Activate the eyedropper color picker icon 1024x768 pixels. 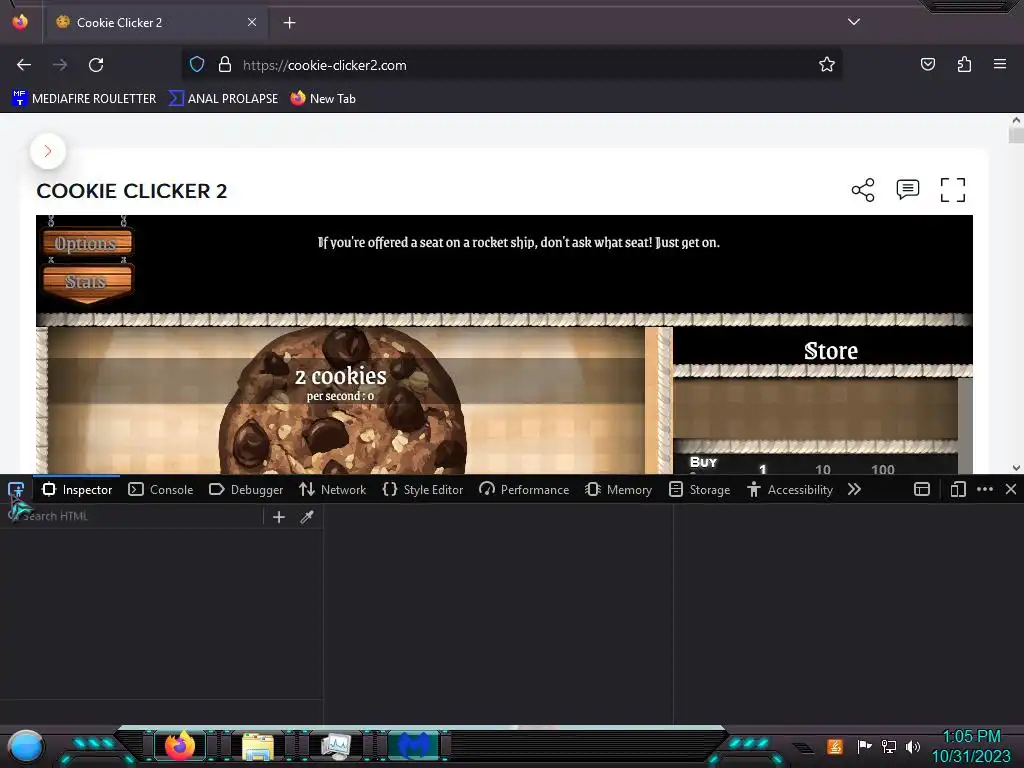(306, 517)
